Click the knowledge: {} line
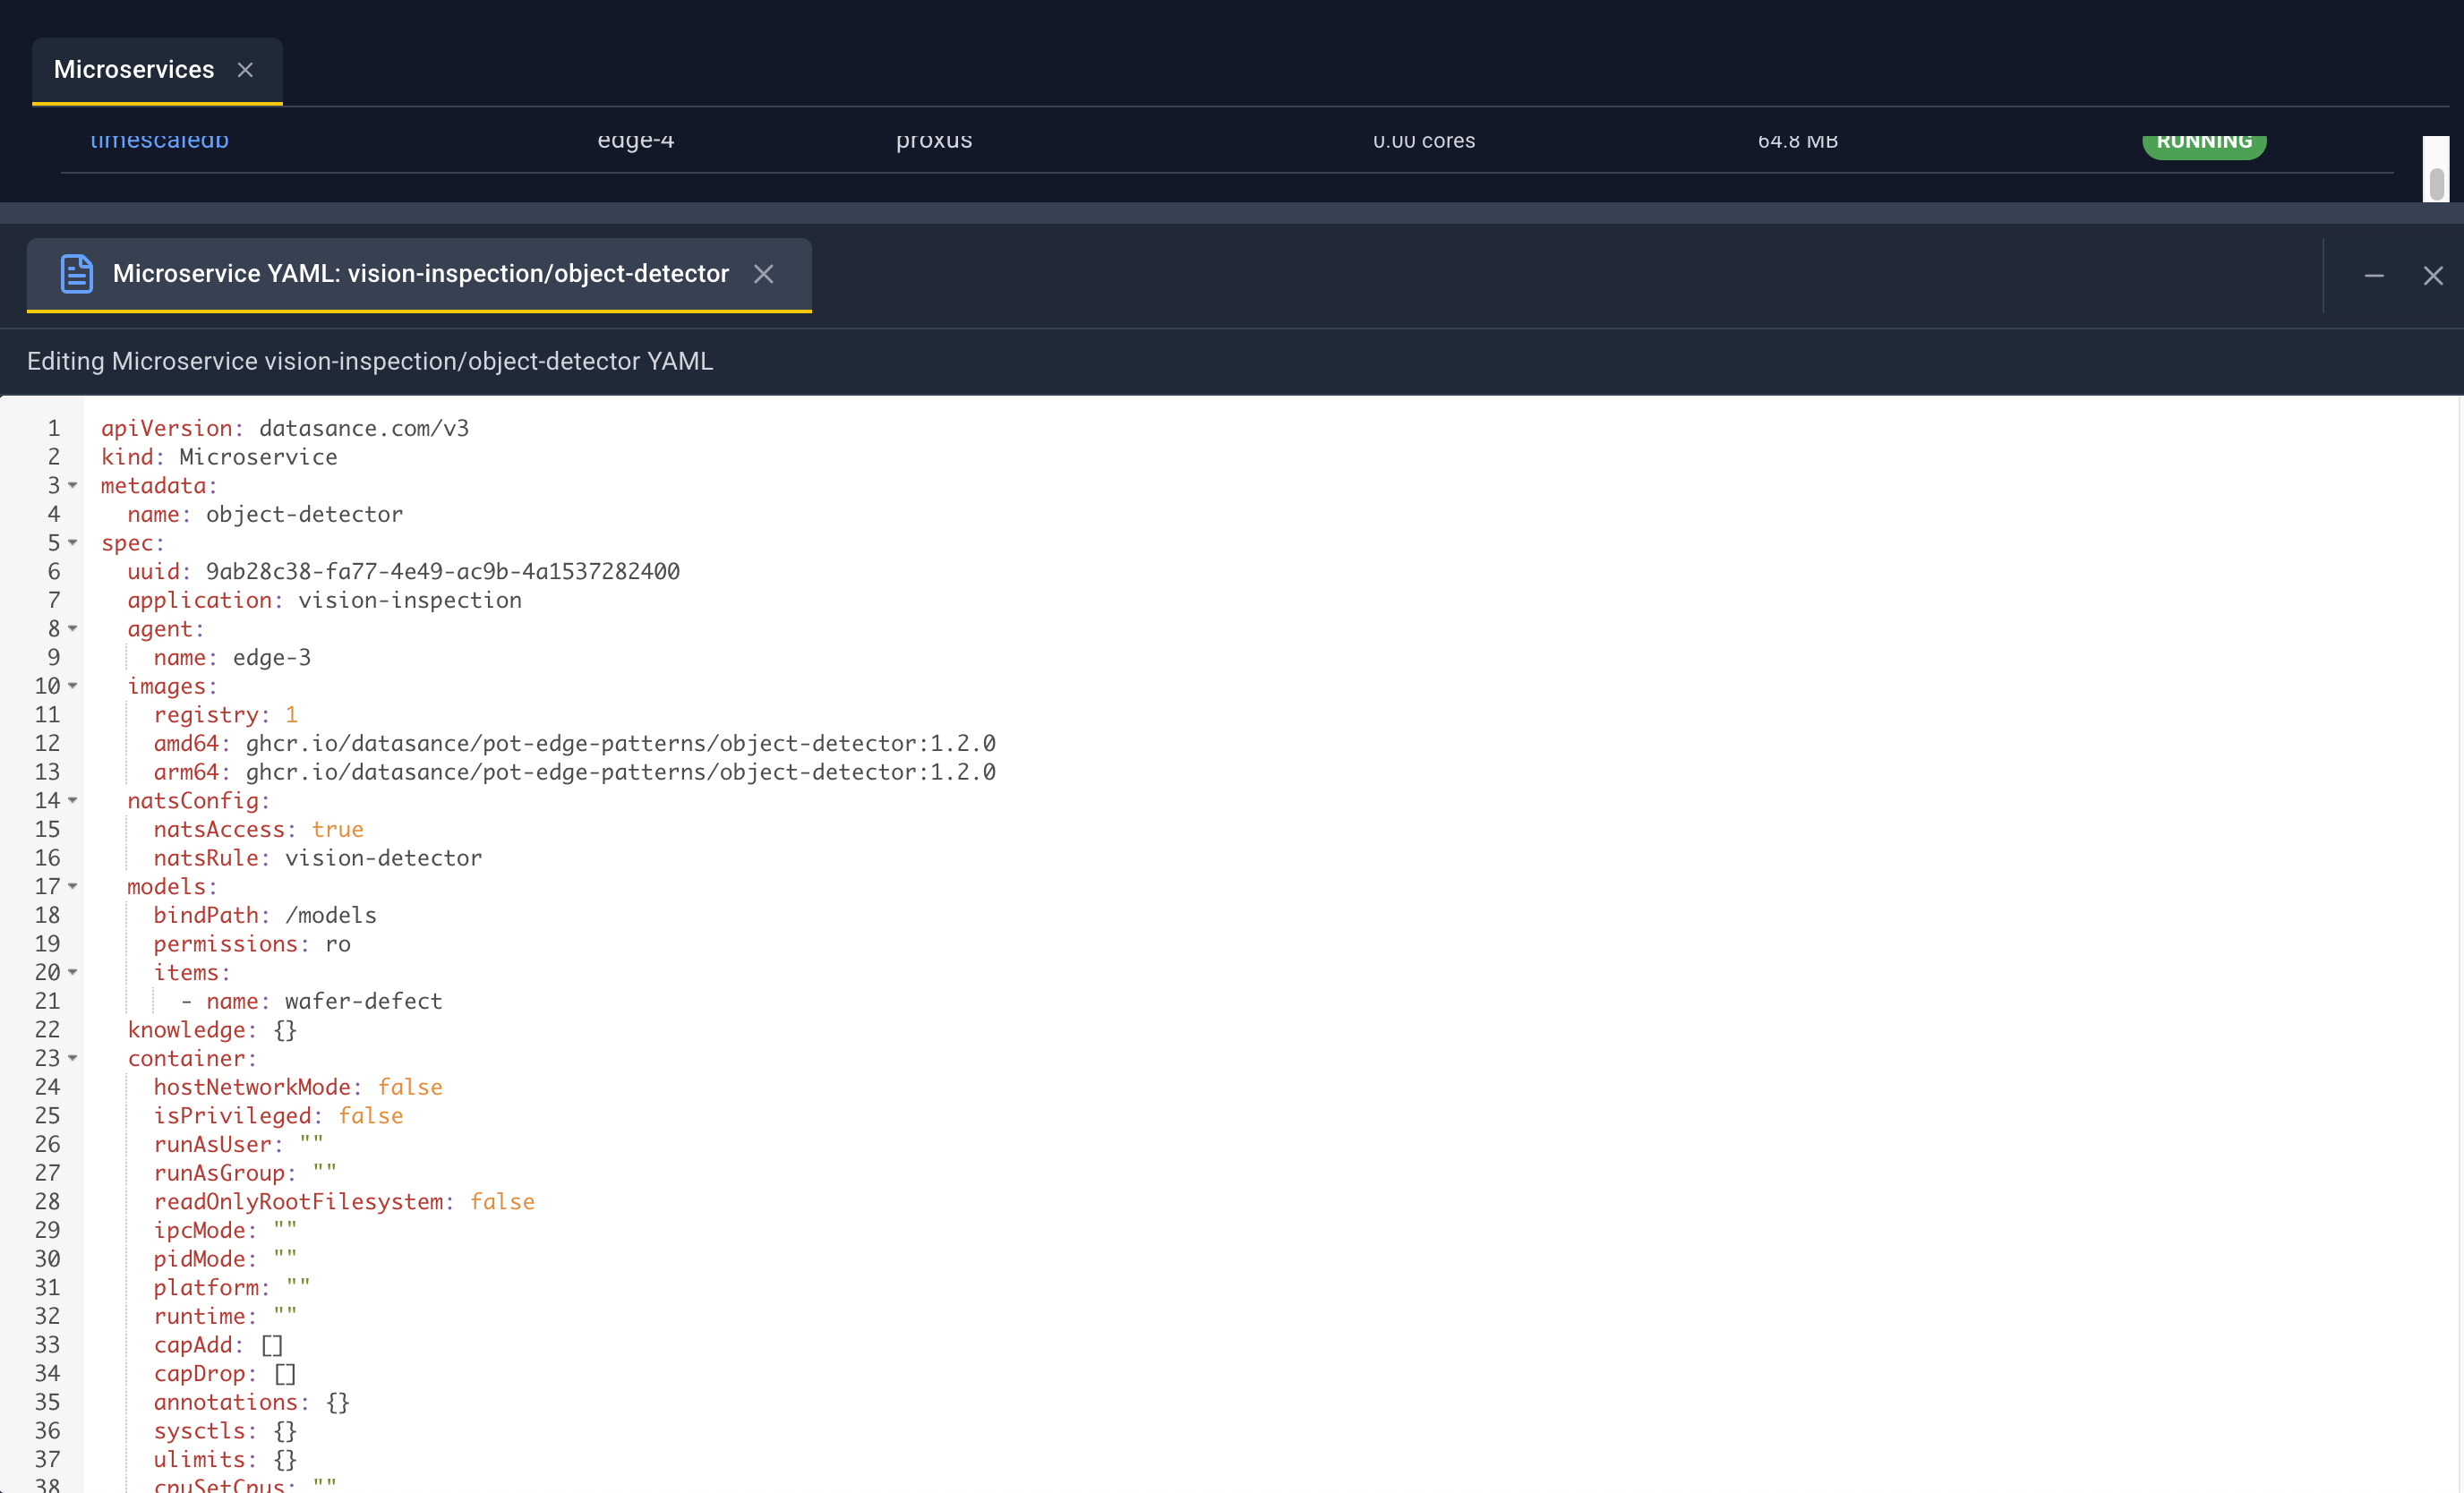Viewport: 2464px width, 1493px height. [212, 1030]
